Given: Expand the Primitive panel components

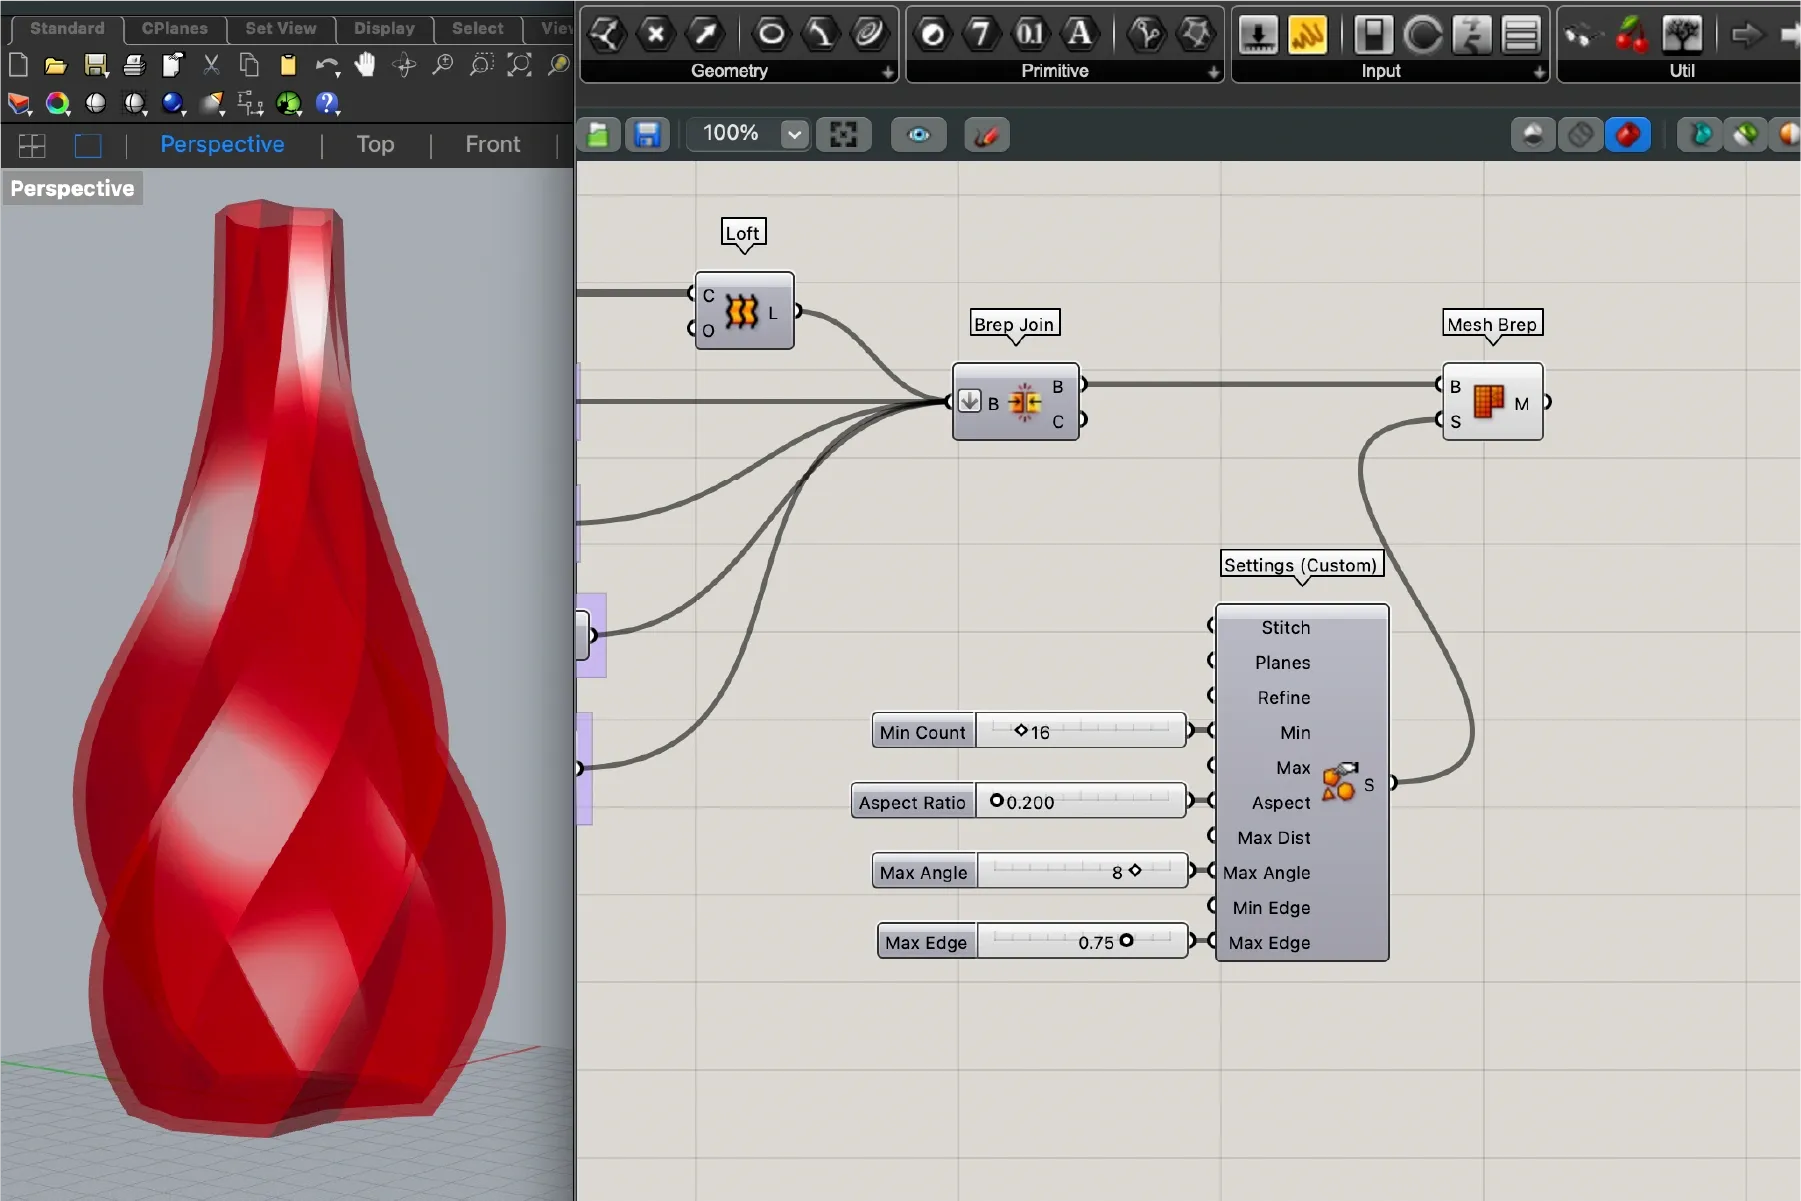Looking at the screenshot, I should (1213, 72).
